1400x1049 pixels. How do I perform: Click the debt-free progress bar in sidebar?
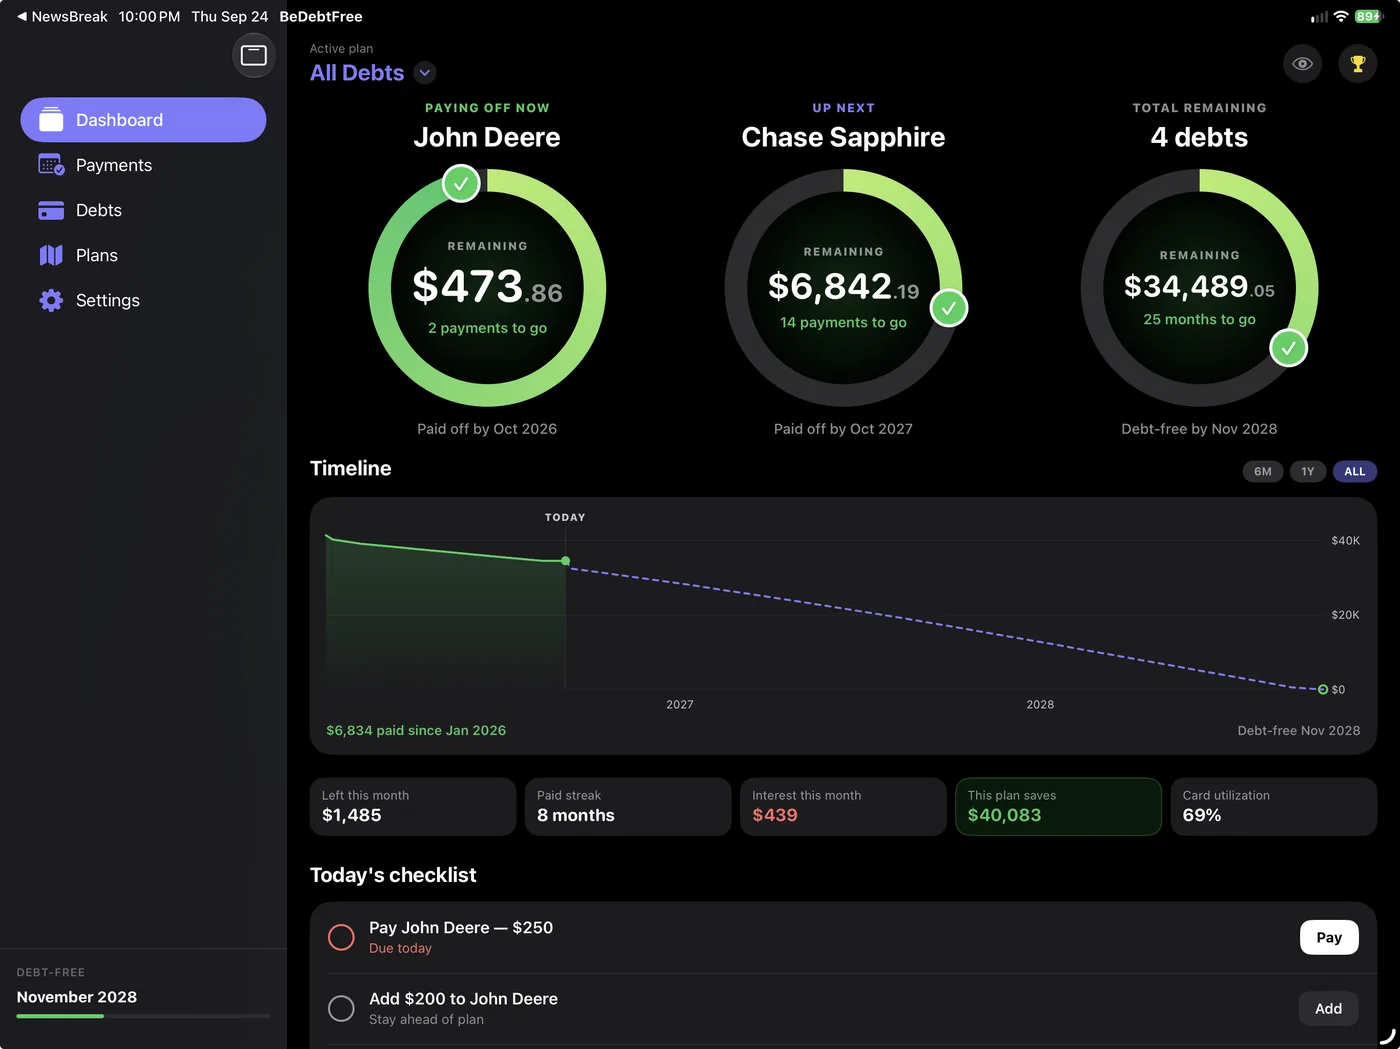(143, 1016)
